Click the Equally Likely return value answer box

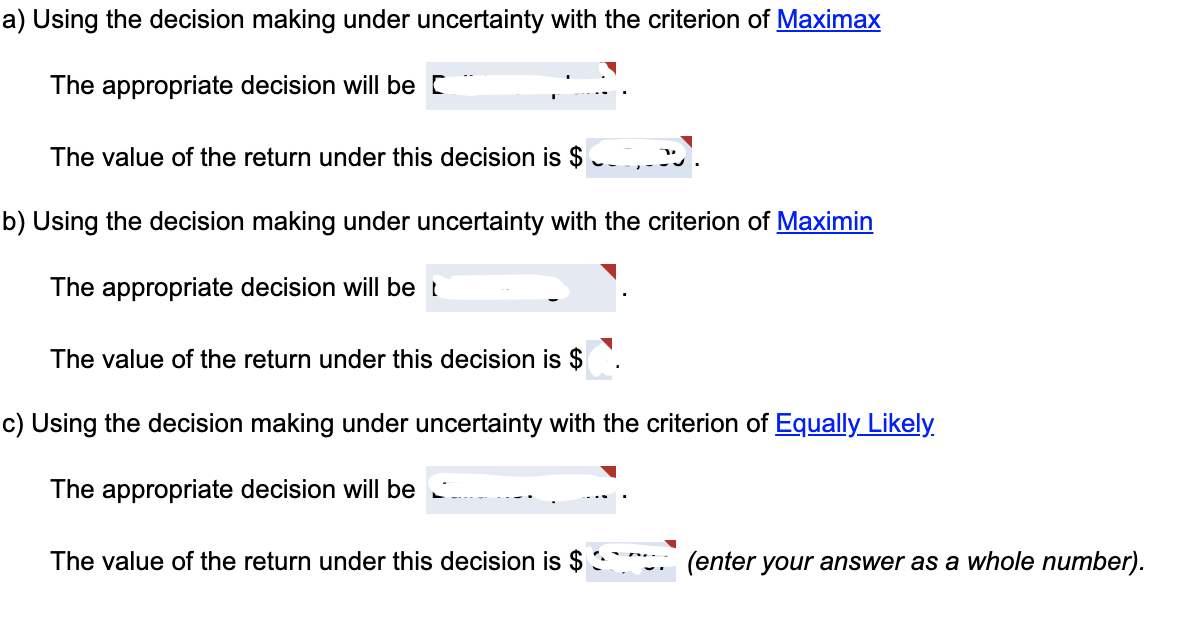(630, 559)
